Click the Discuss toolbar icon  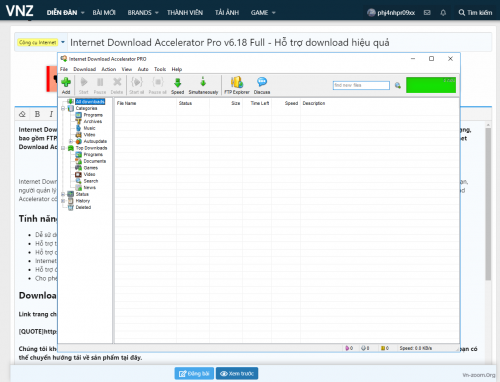pos(262,85)
